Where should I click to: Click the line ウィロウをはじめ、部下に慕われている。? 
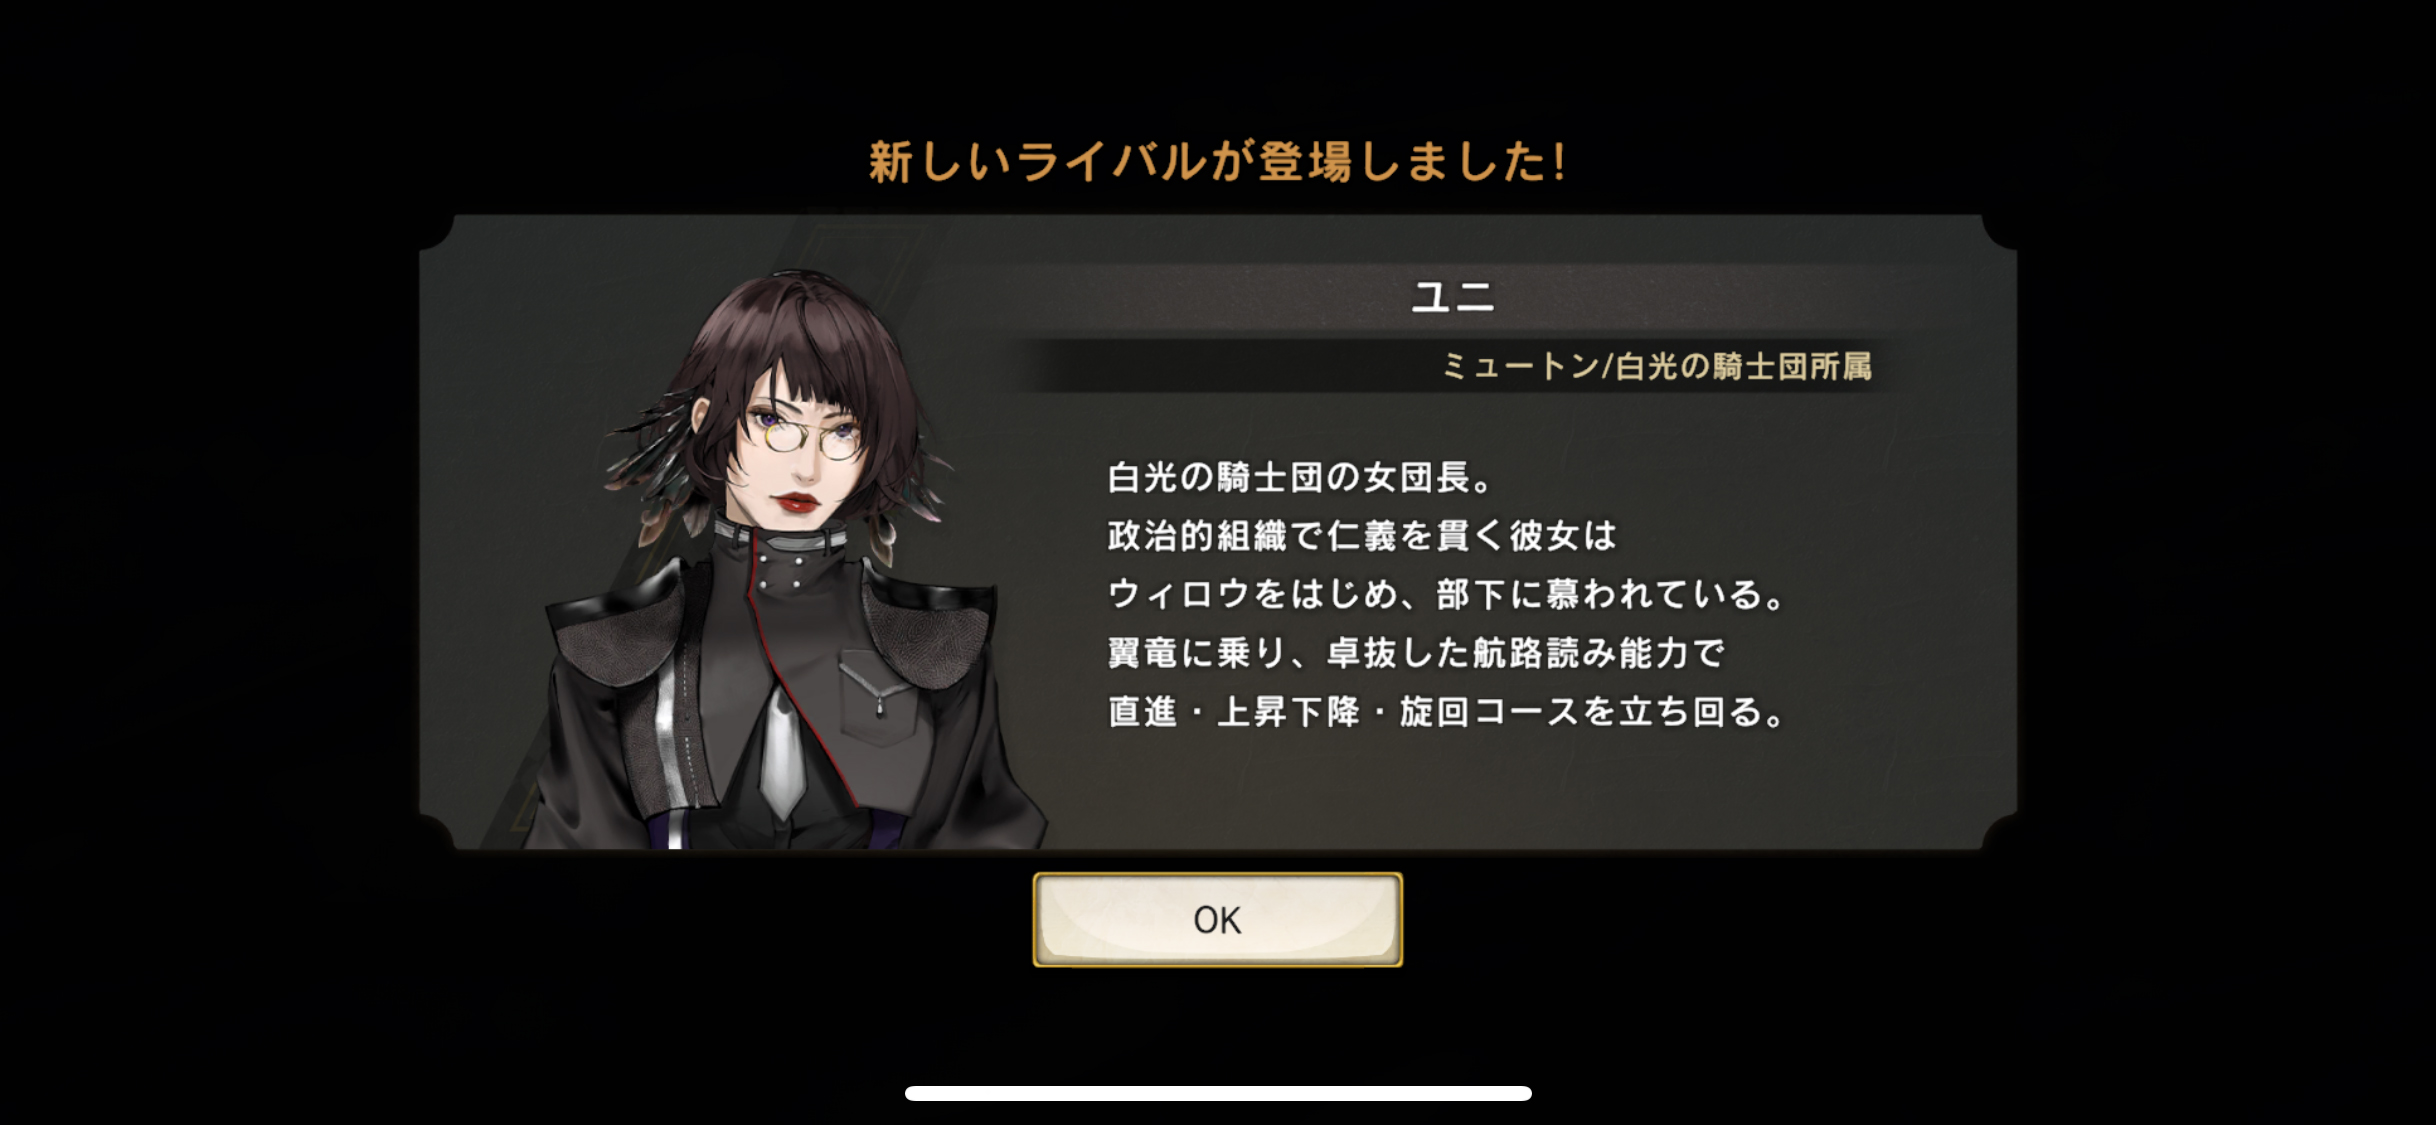(x=1446, y=594)
